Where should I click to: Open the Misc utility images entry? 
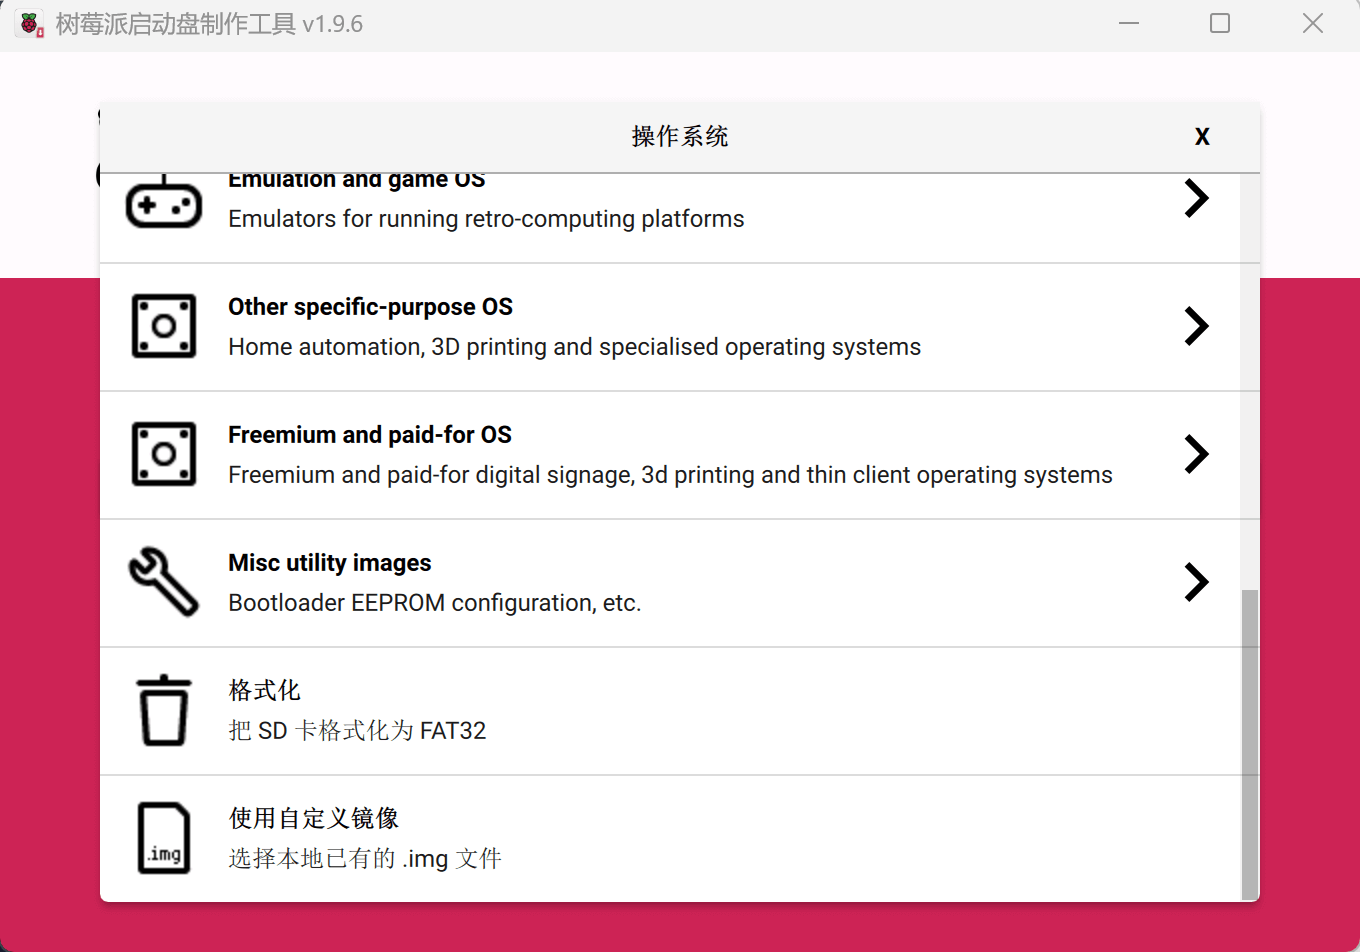330,564
